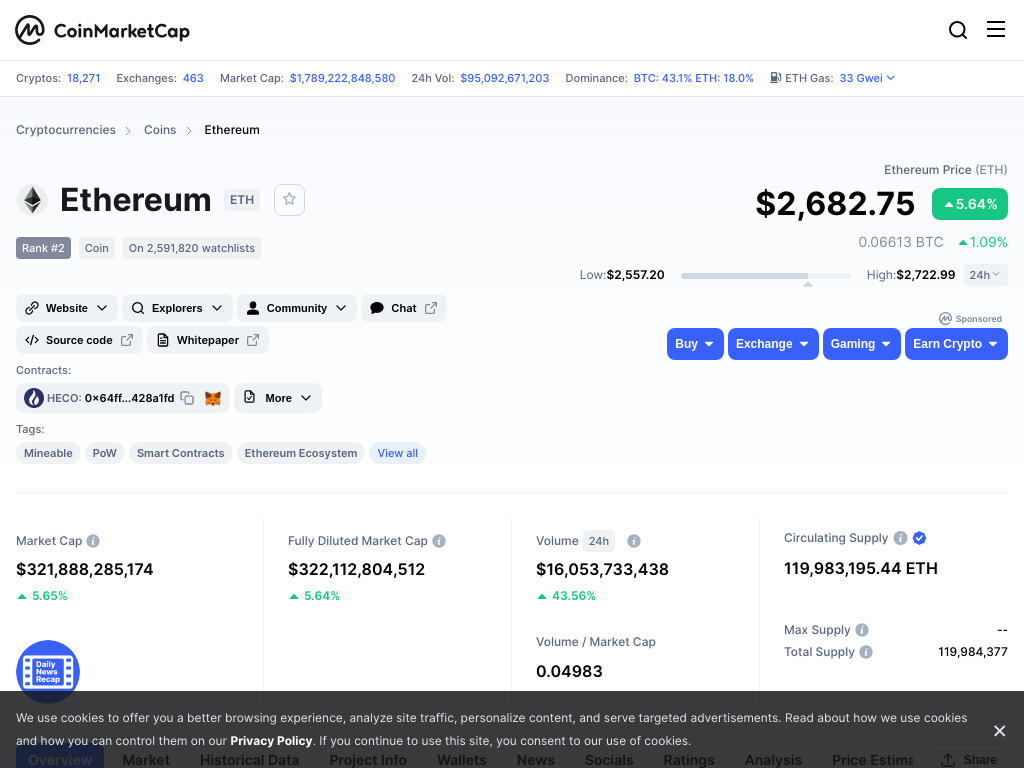Open the Privacy Policy link
The height and width of the screenshot is (768, 1024).
(x=271, y=741)
